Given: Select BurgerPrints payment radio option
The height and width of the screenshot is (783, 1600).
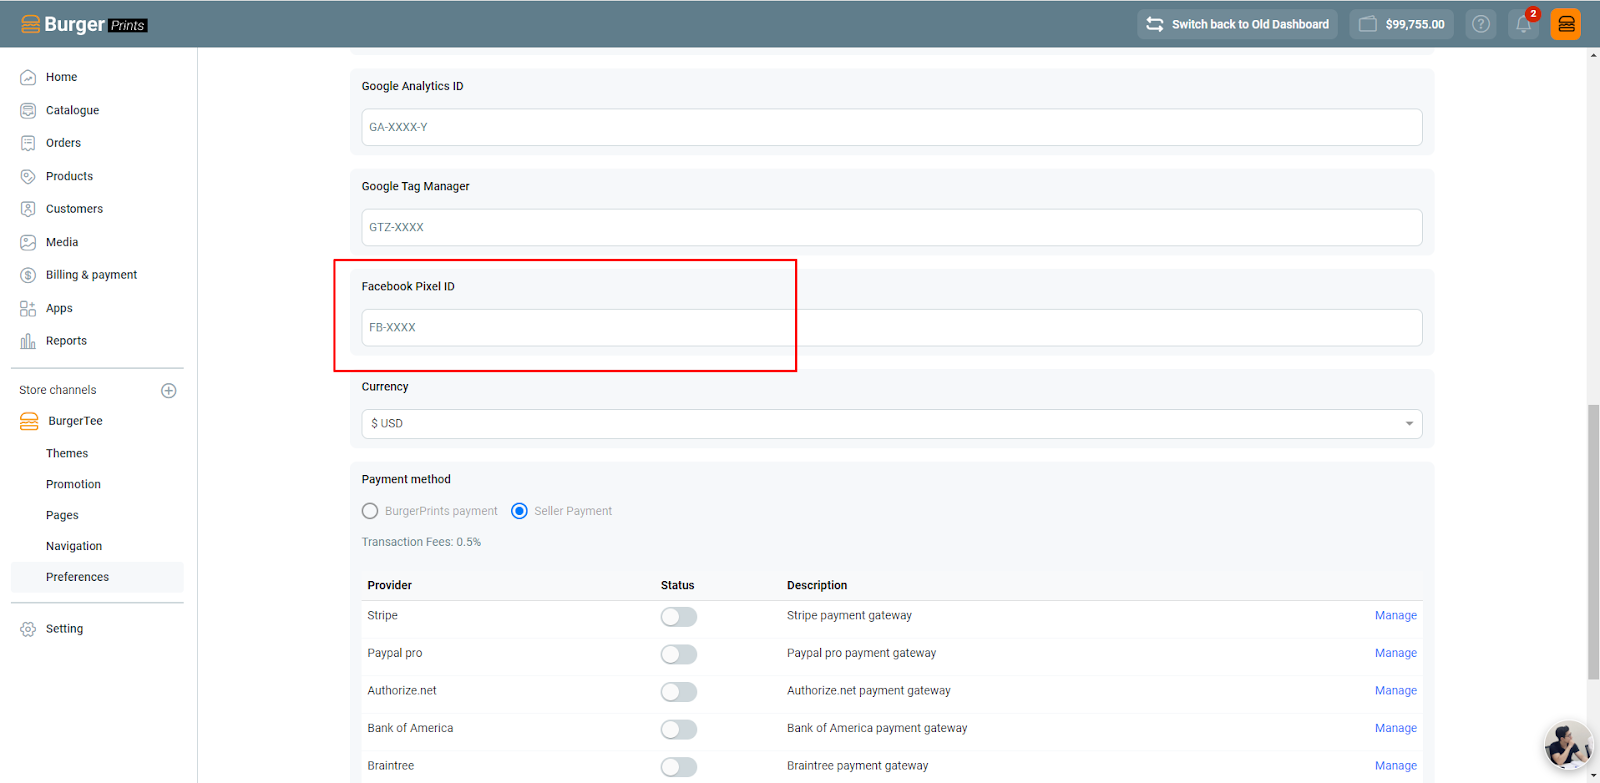Looking at the screenshot, I should (x=370, y=511).
